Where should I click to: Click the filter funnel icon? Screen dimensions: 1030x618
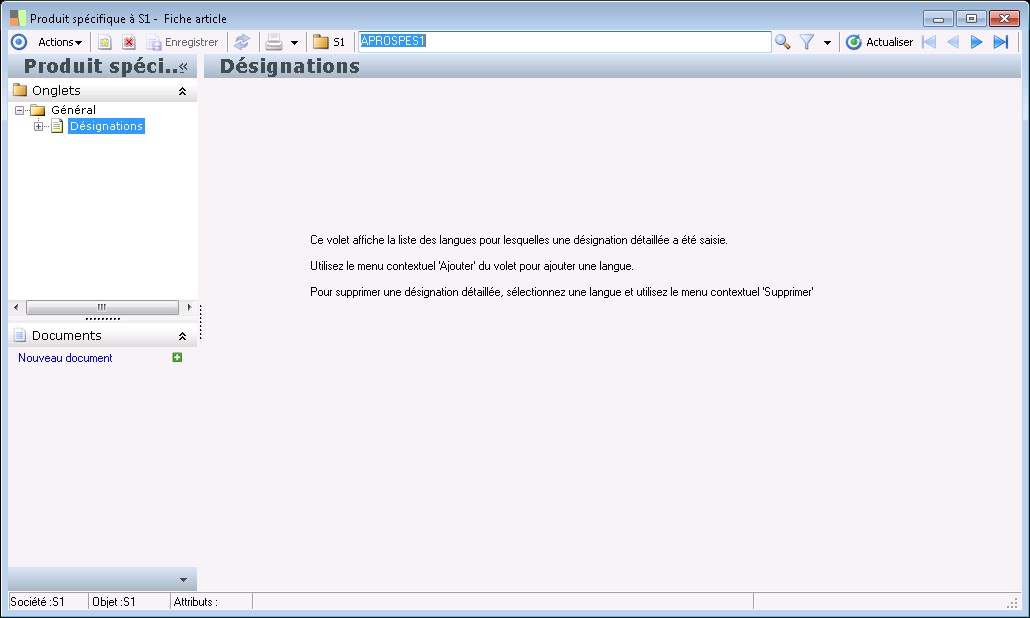(x=807, y=42)
